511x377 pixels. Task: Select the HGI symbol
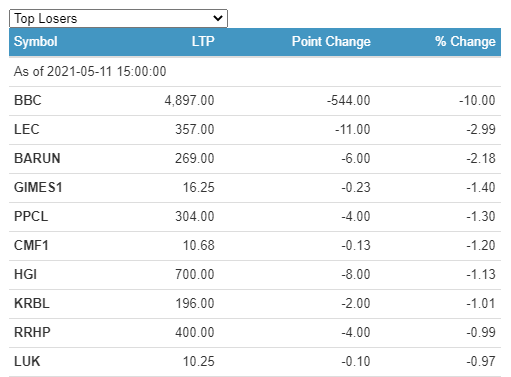coord(25,274)
